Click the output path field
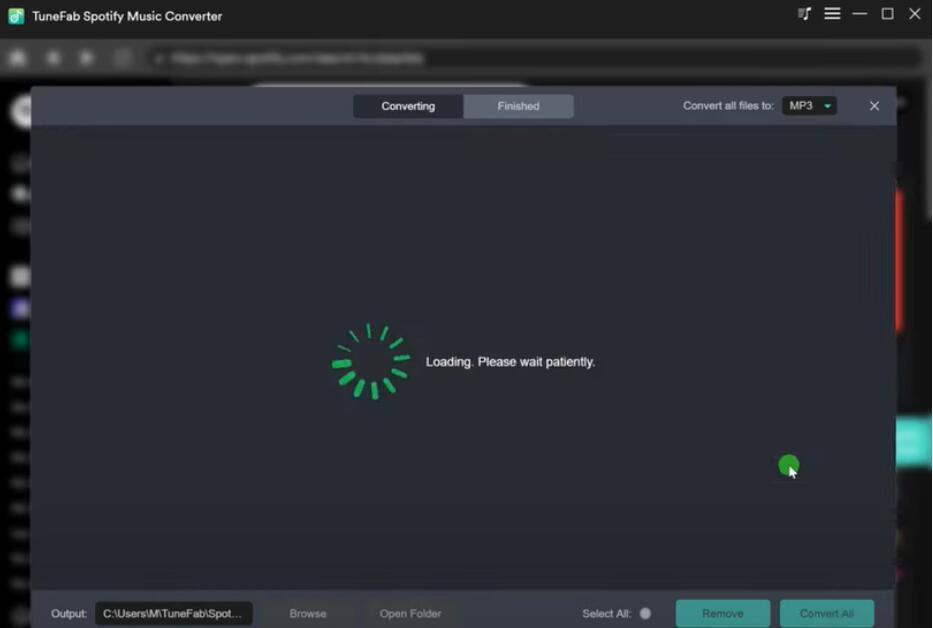Screen dimensions: 933x628 pos(173,613)
